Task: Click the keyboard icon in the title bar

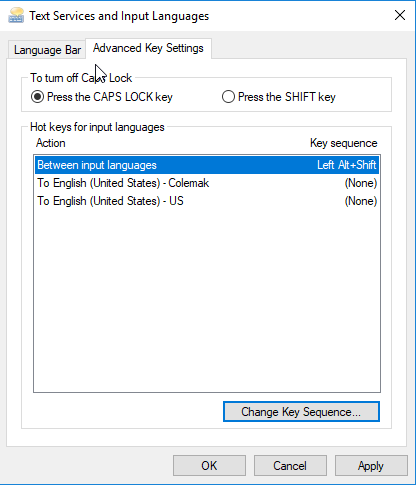Action: click(16, 15)
